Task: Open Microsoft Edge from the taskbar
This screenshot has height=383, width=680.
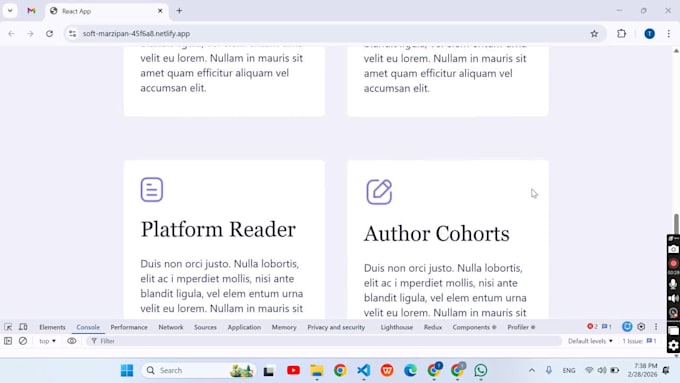Action: tap(410, 370)
